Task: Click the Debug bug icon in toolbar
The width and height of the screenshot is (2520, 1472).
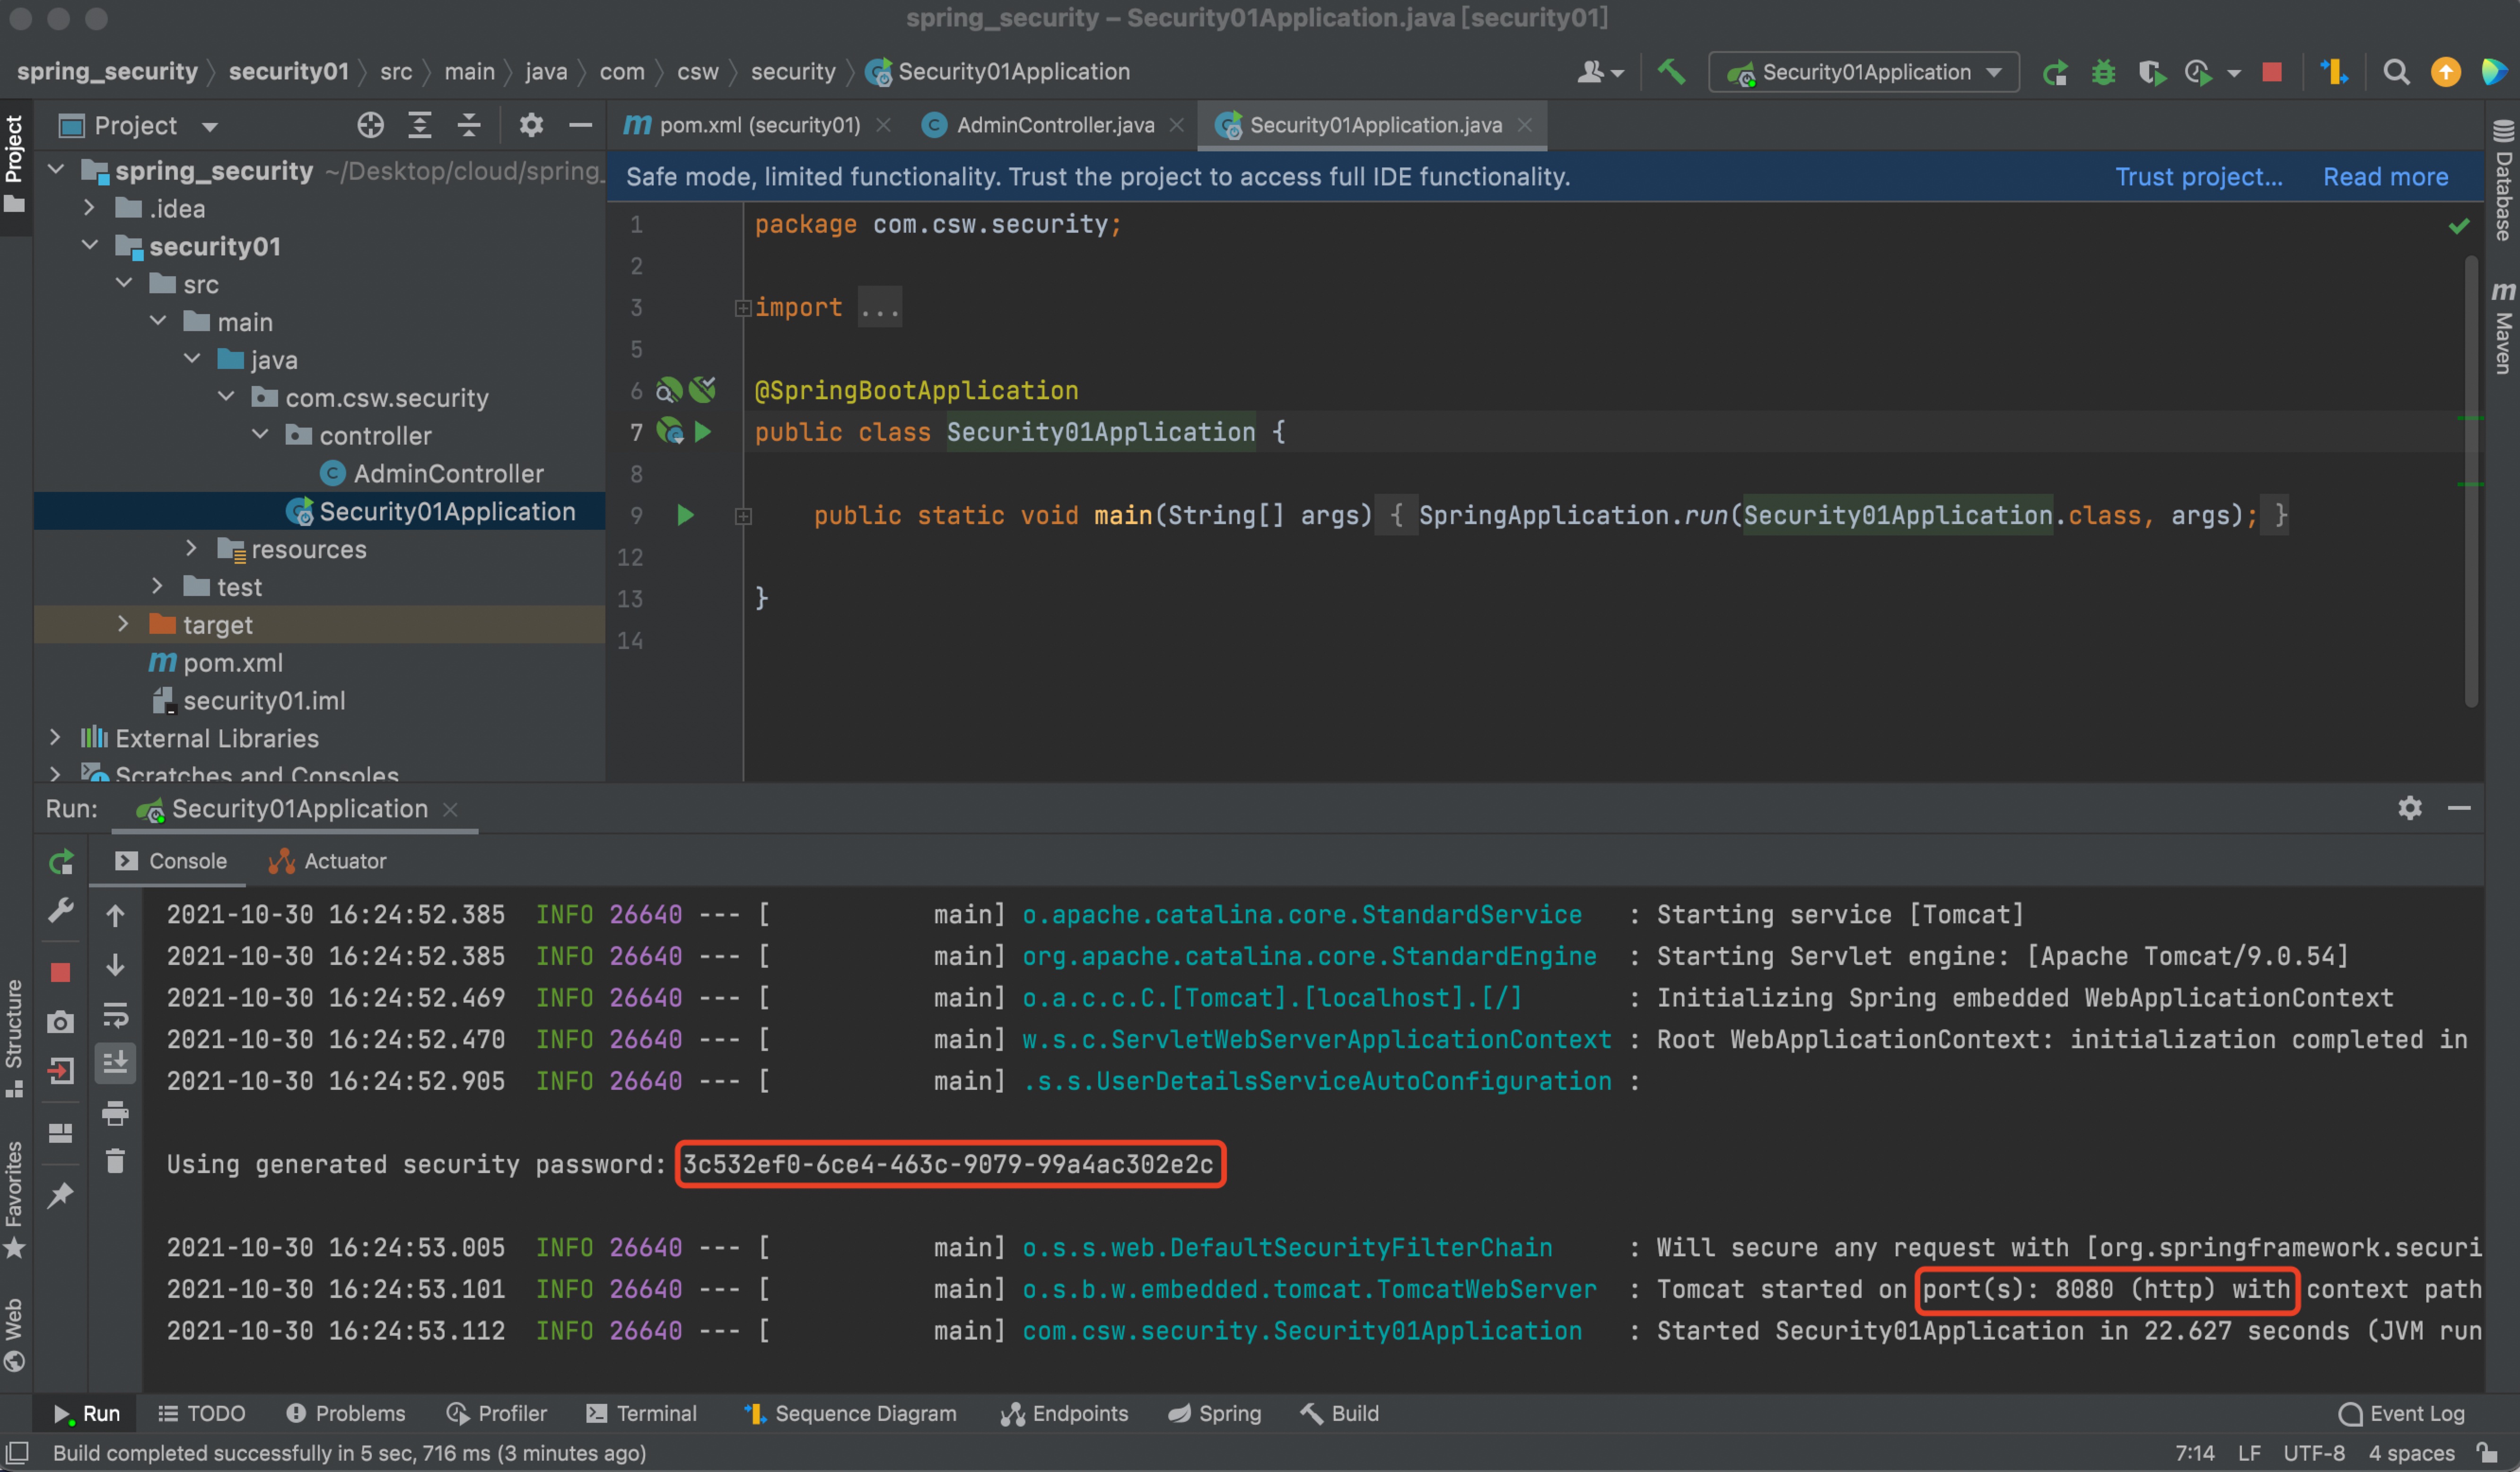Action: (x=2103, y=72)
